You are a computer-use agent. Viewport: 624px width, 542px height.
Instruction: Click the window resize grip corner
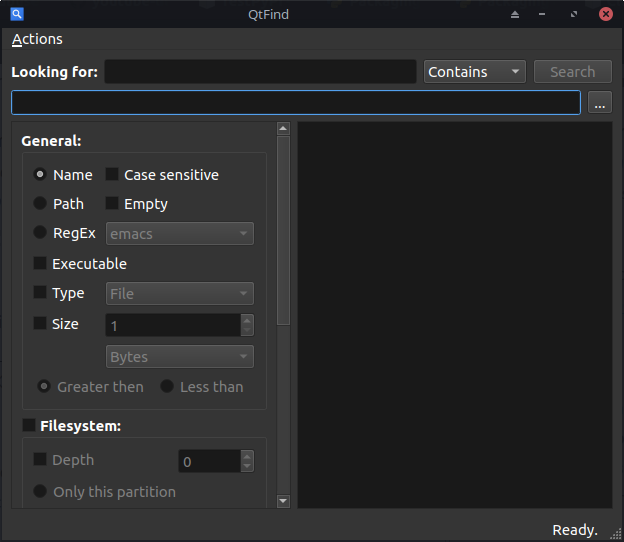(616, 534)
